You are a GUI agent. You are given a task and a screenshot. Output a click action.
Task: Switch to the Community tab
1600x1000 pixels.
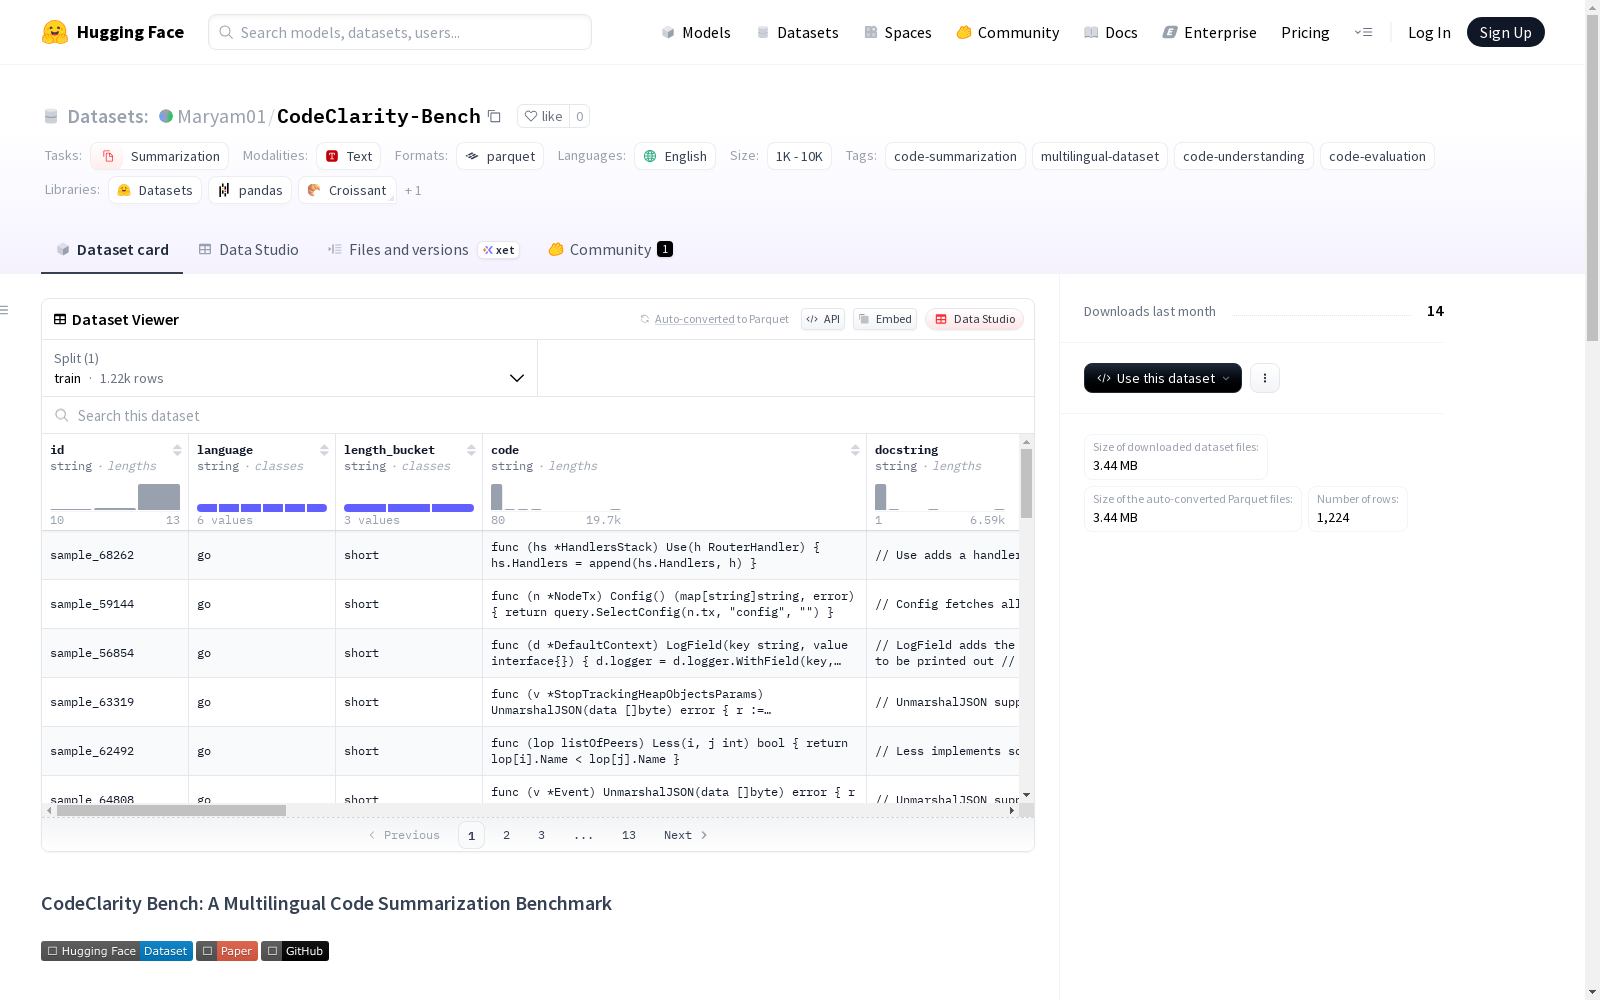point(610,250)
